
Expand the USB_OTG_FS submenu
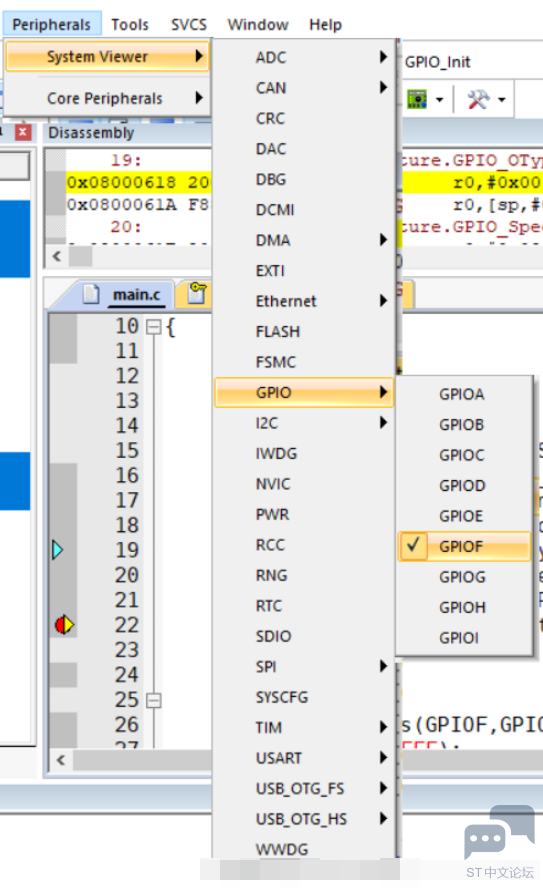point(304,789)
